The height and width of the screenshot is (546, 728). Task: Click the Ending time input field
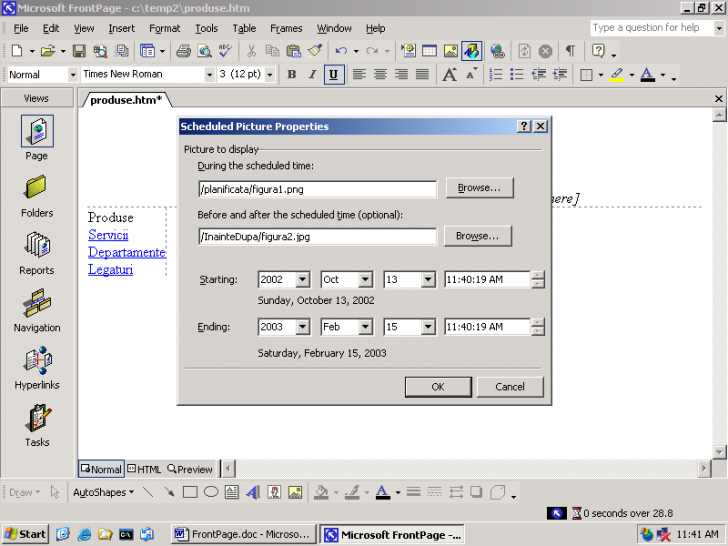tap(486, 327)
